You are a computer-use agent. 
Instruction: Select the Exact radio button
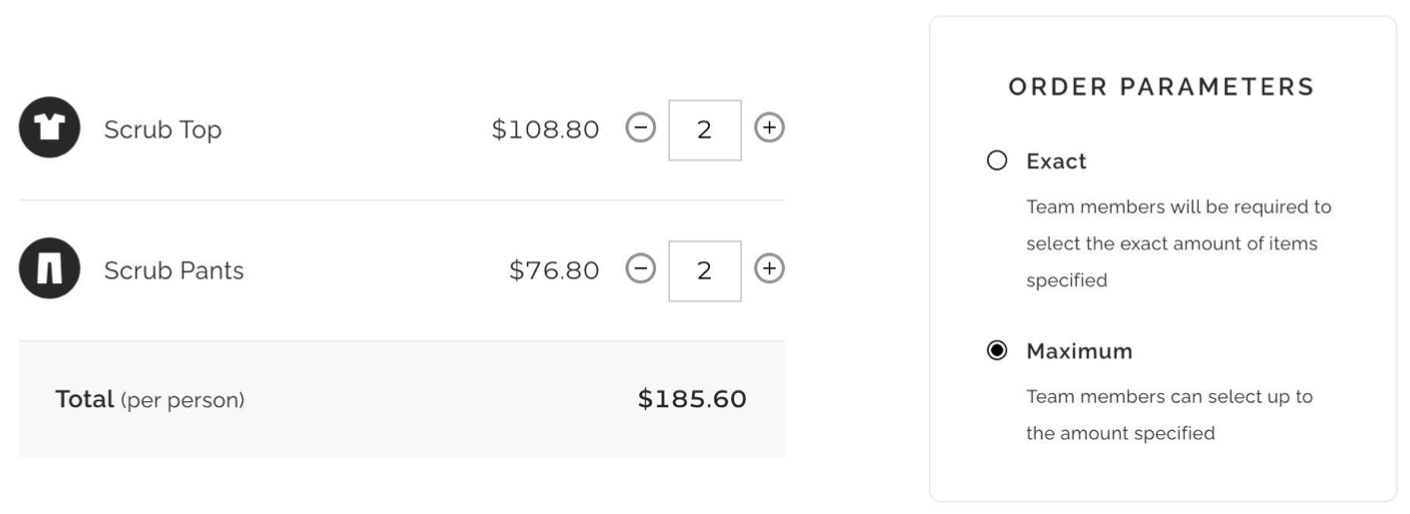(996, 161)
